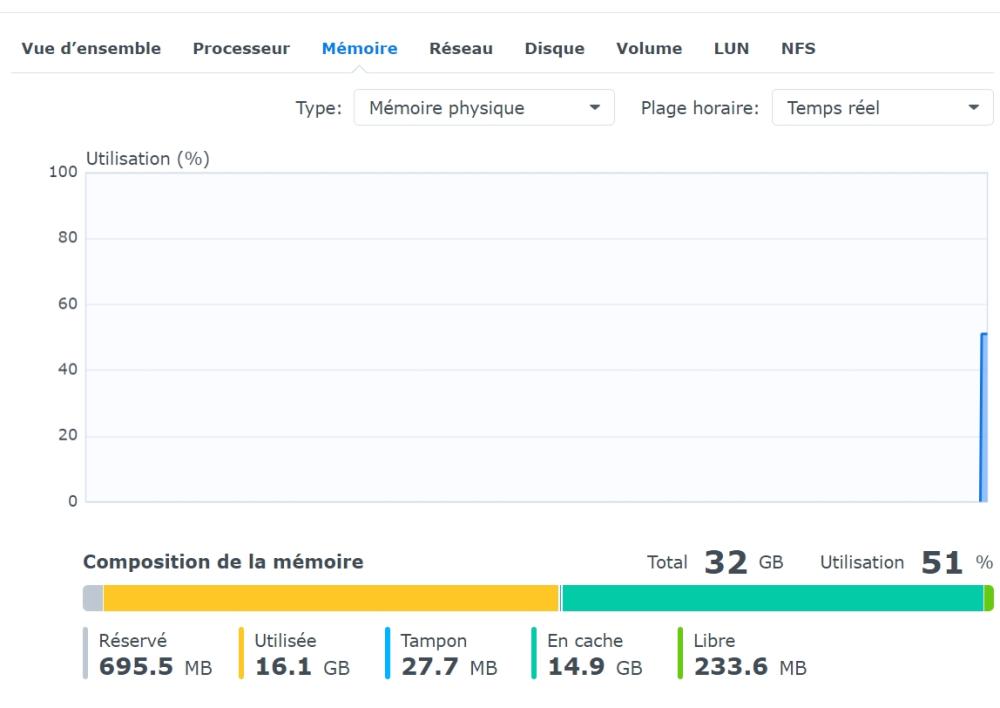Click the gray Réservé bar segment
Viewport: 1000px width, 708px height.
click(x=93, y=598)
